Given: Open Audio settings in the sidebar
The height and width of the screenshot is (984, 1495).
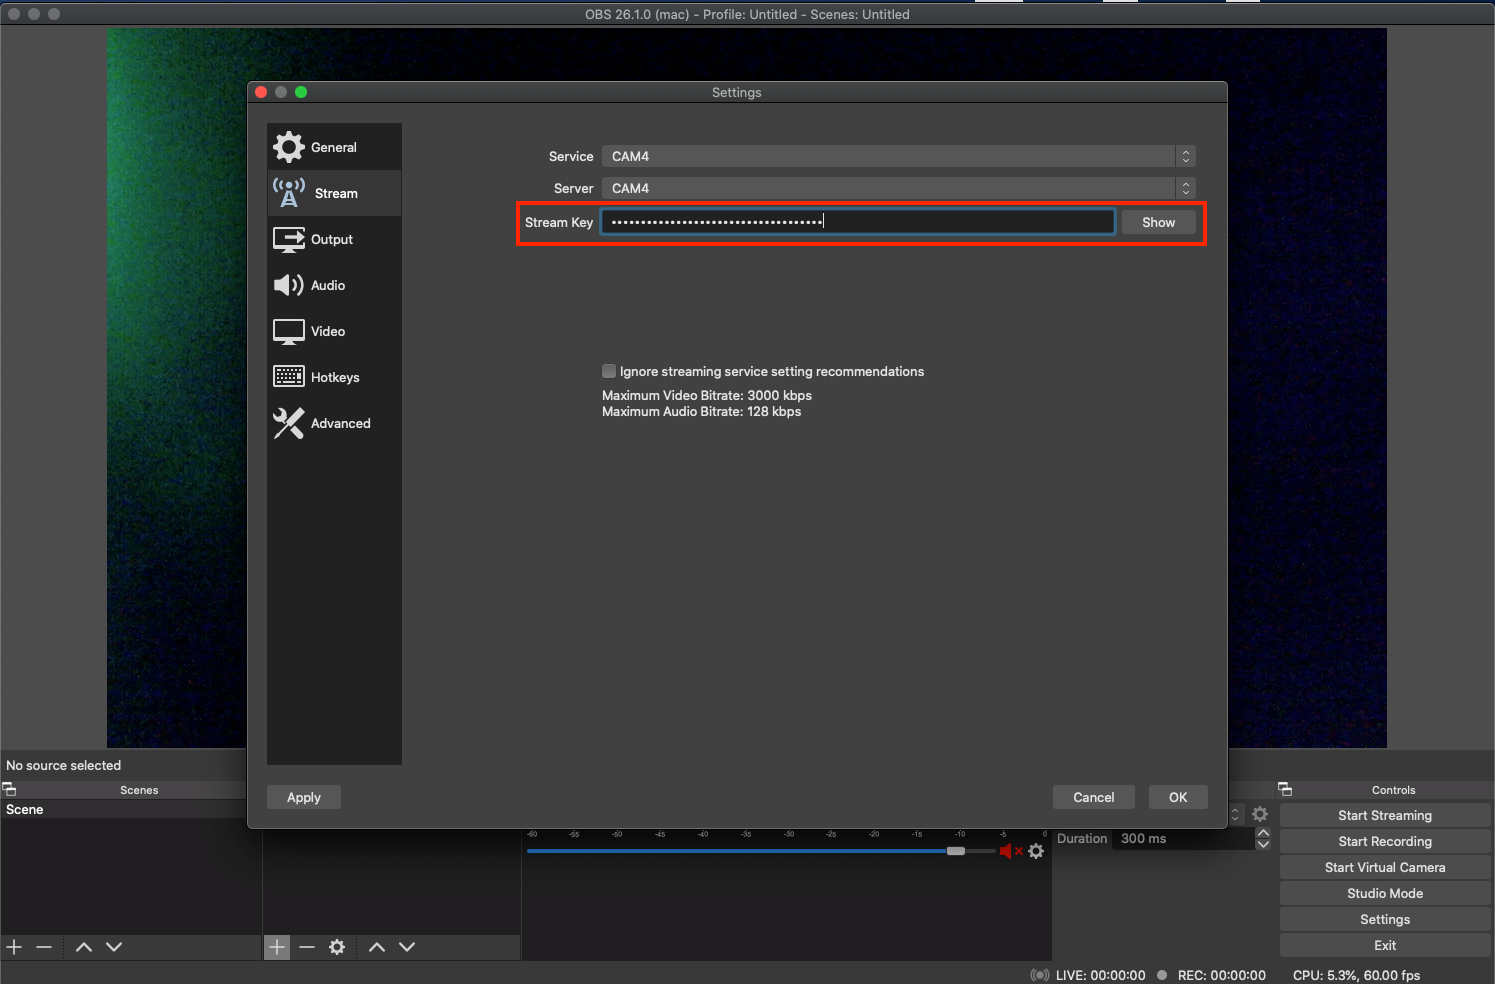Looking at the screenshot, I should click(327, 286).
